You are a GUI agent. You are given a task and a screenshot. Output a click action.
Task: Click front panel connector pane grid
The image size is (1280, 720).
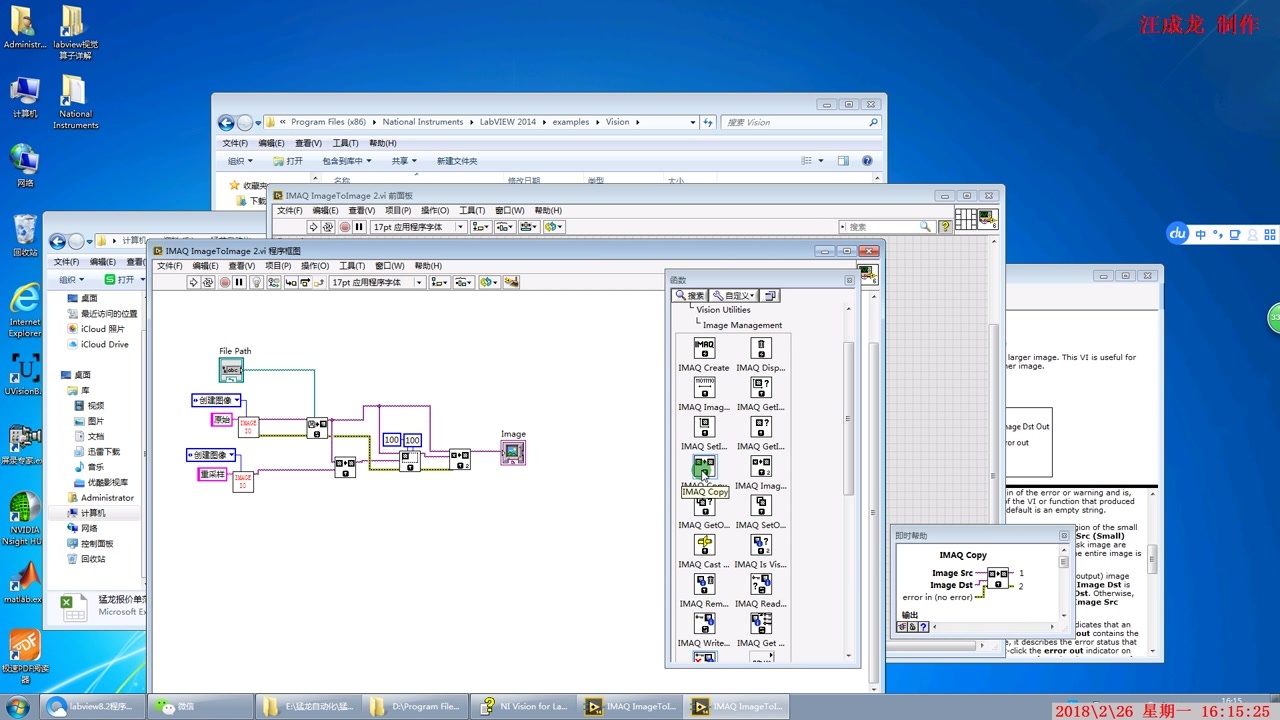point(965,218)
